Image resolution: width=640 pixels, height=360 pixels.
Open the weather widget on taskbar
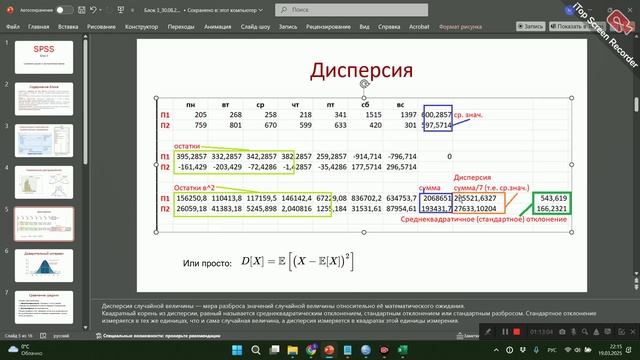pos(25,350)
